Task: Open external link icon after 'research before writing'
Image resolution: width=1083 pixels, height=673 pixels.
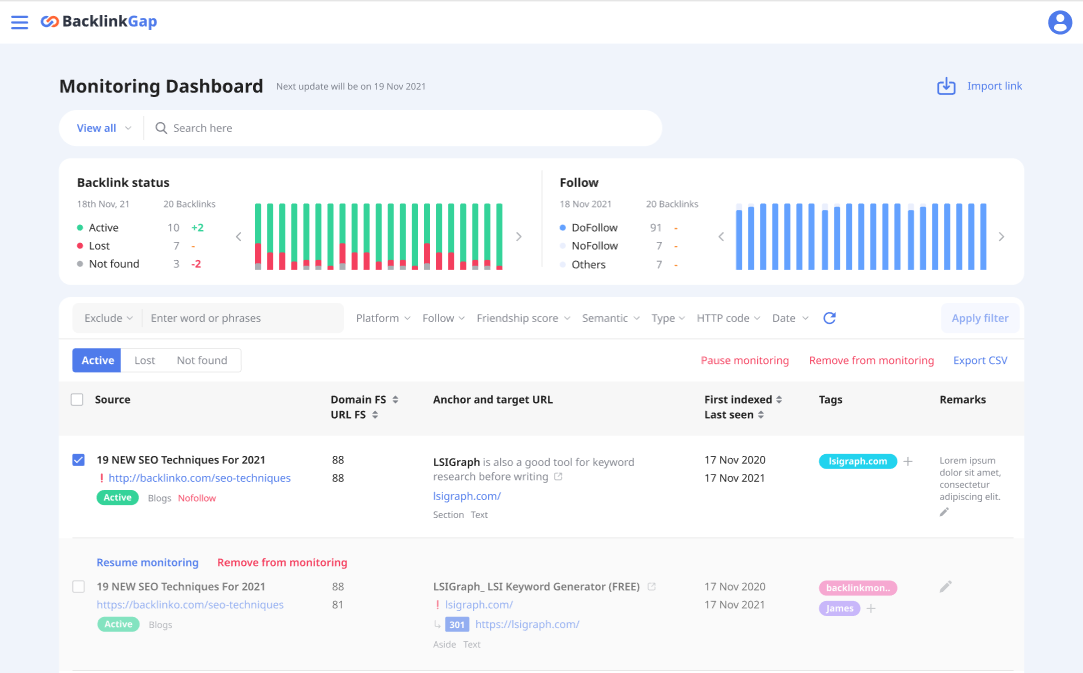Action: tap(558, 477)
